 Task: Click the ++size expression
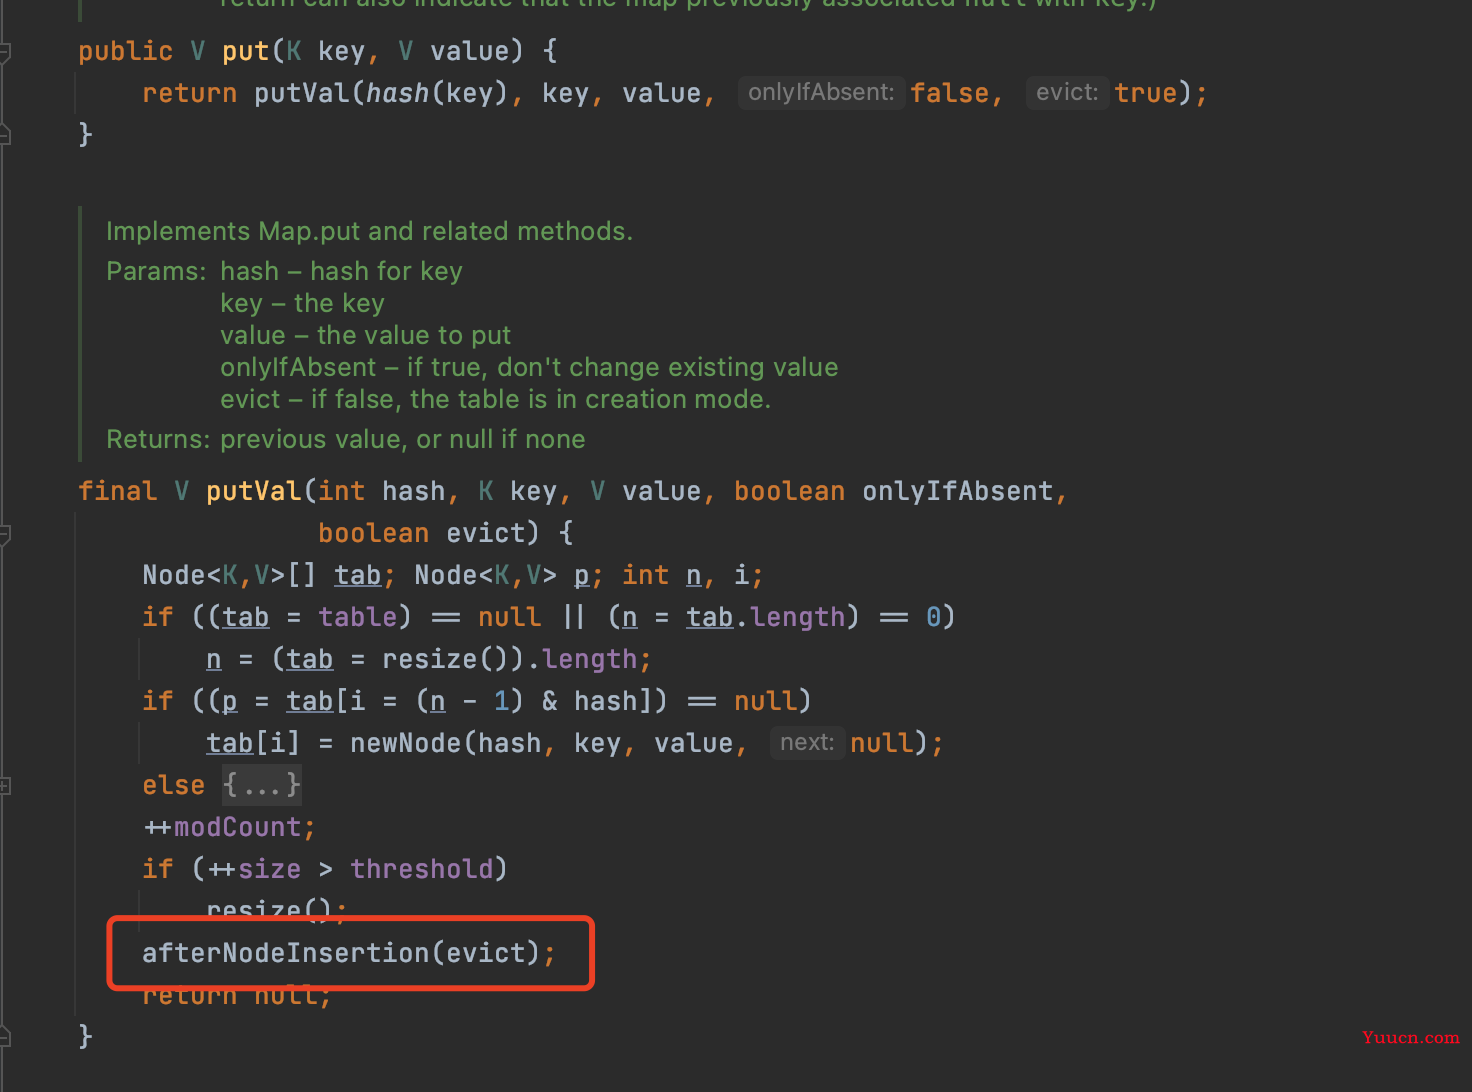tap(253, 869)
